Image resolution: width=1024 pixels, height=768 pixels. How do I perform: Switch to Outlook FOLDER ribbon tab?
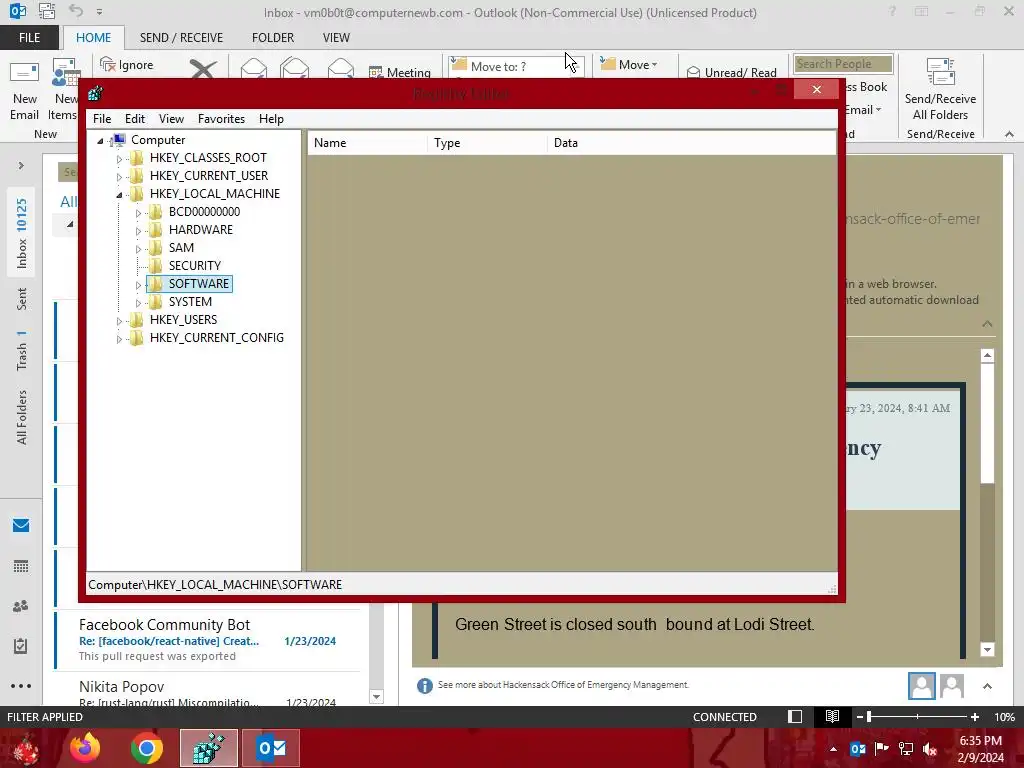pos(272,38)
